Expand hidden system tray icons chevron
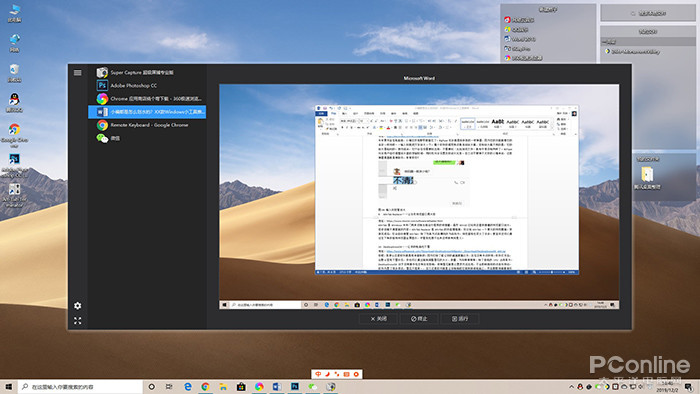This screenshot has height=394, width=700. [571, 386]
